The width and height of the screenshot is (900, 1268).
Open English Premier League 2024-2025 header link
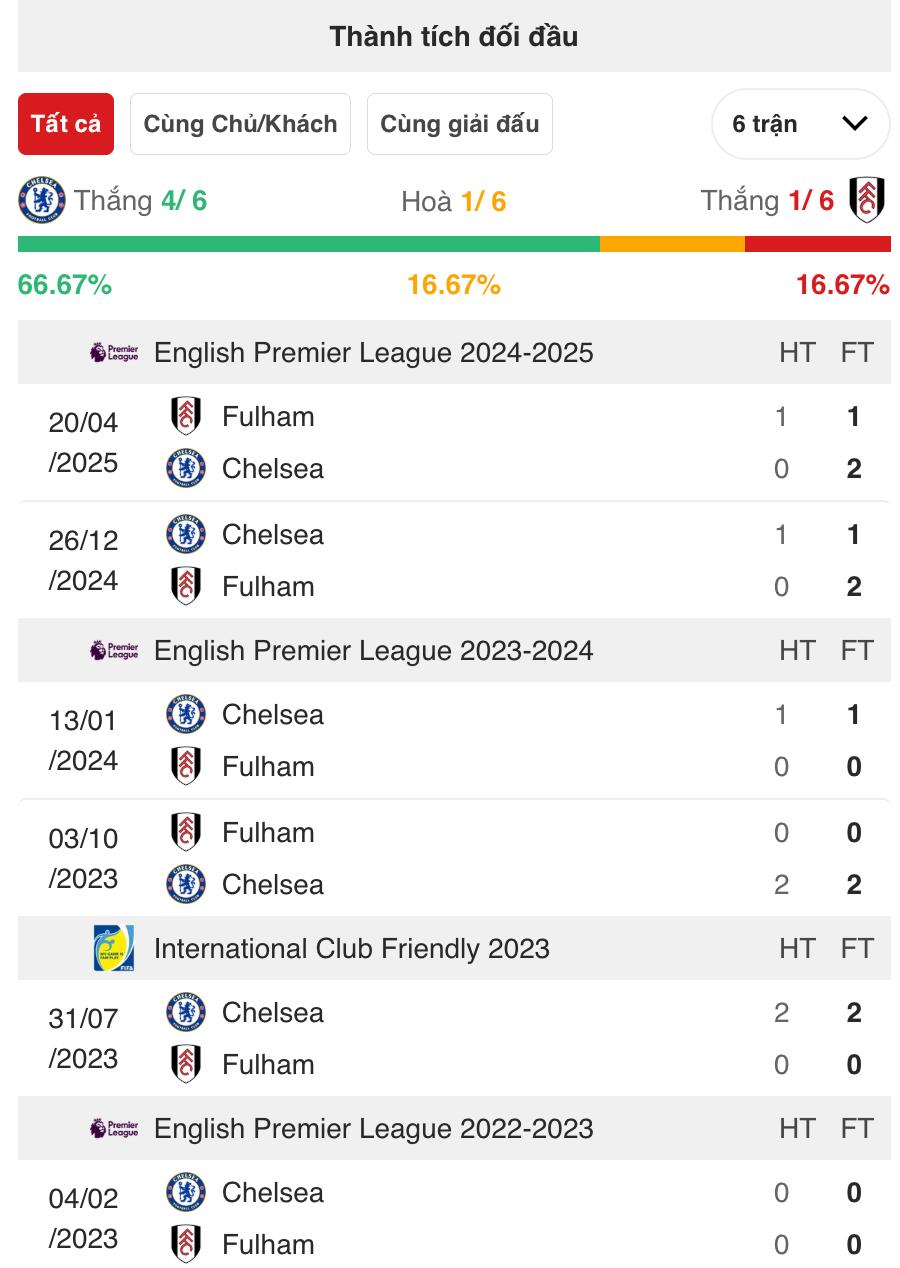coord(374,352)
